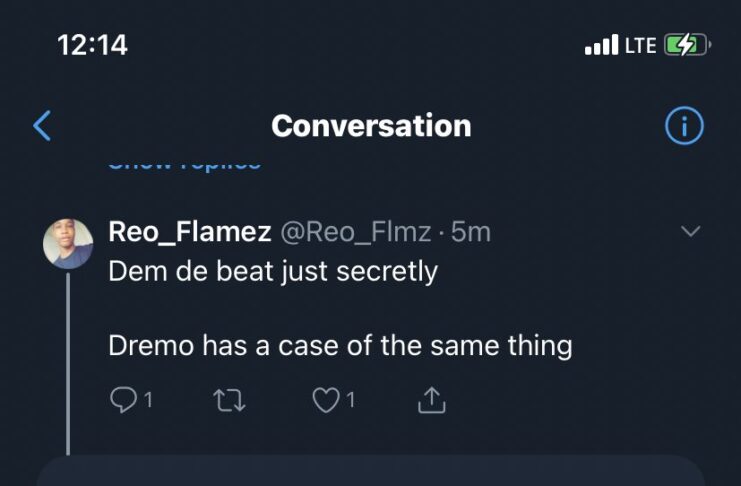Viewport: 741px width, 486px height.
Task: Tap the back arrow in header
Action: pos(42,126)
